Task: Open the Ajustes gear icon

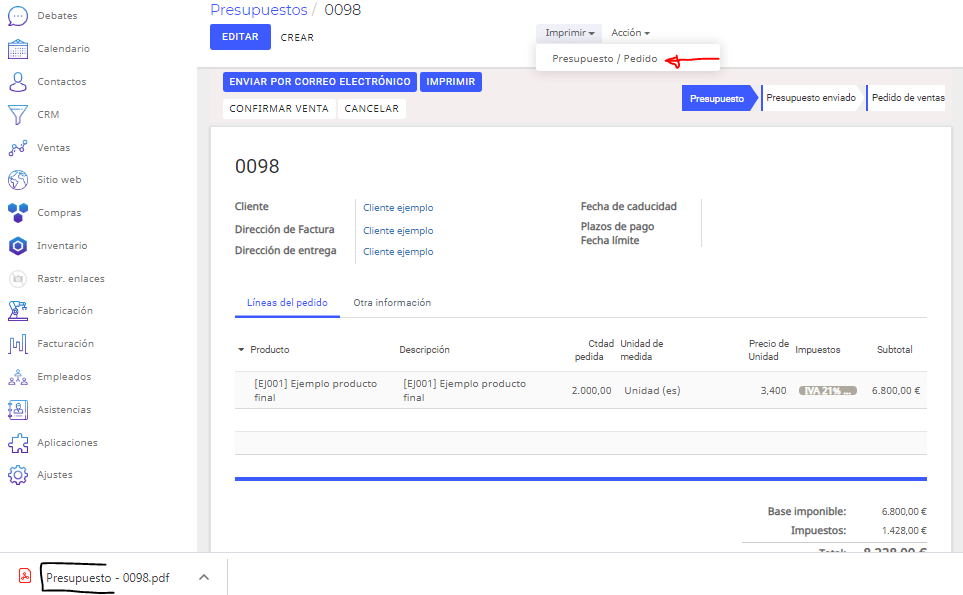Action: 18,475
